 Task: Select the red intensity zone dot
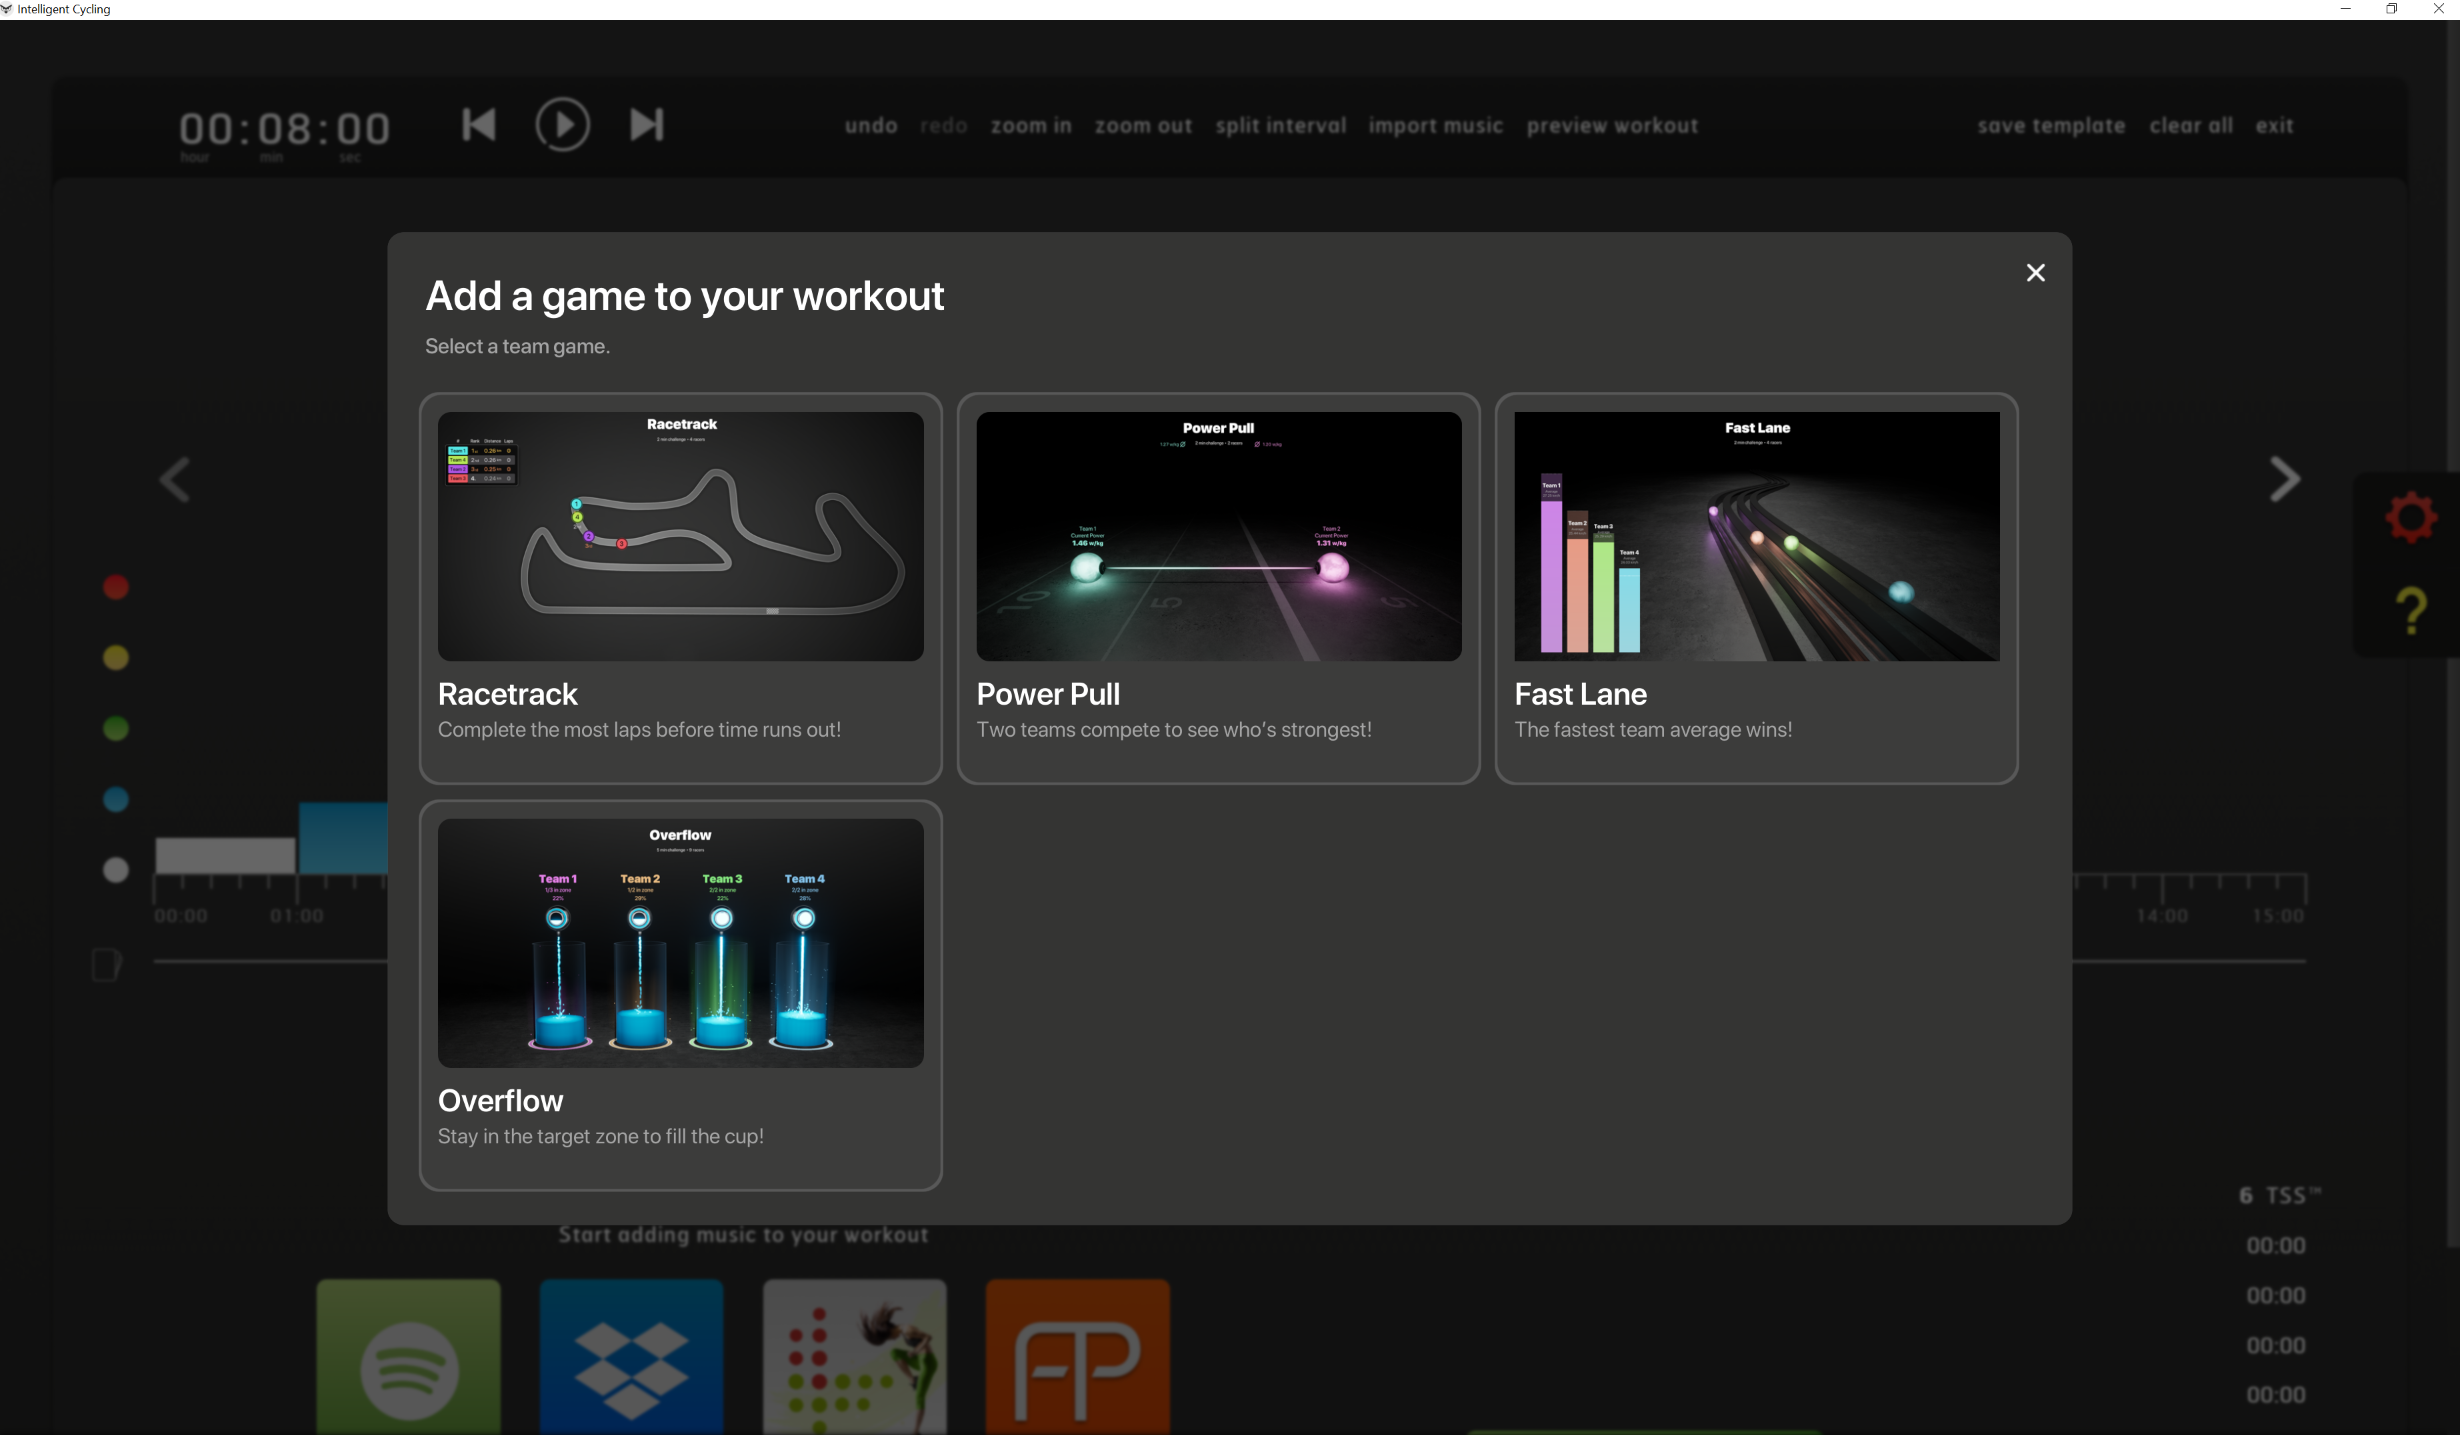[x=116, y=587]
